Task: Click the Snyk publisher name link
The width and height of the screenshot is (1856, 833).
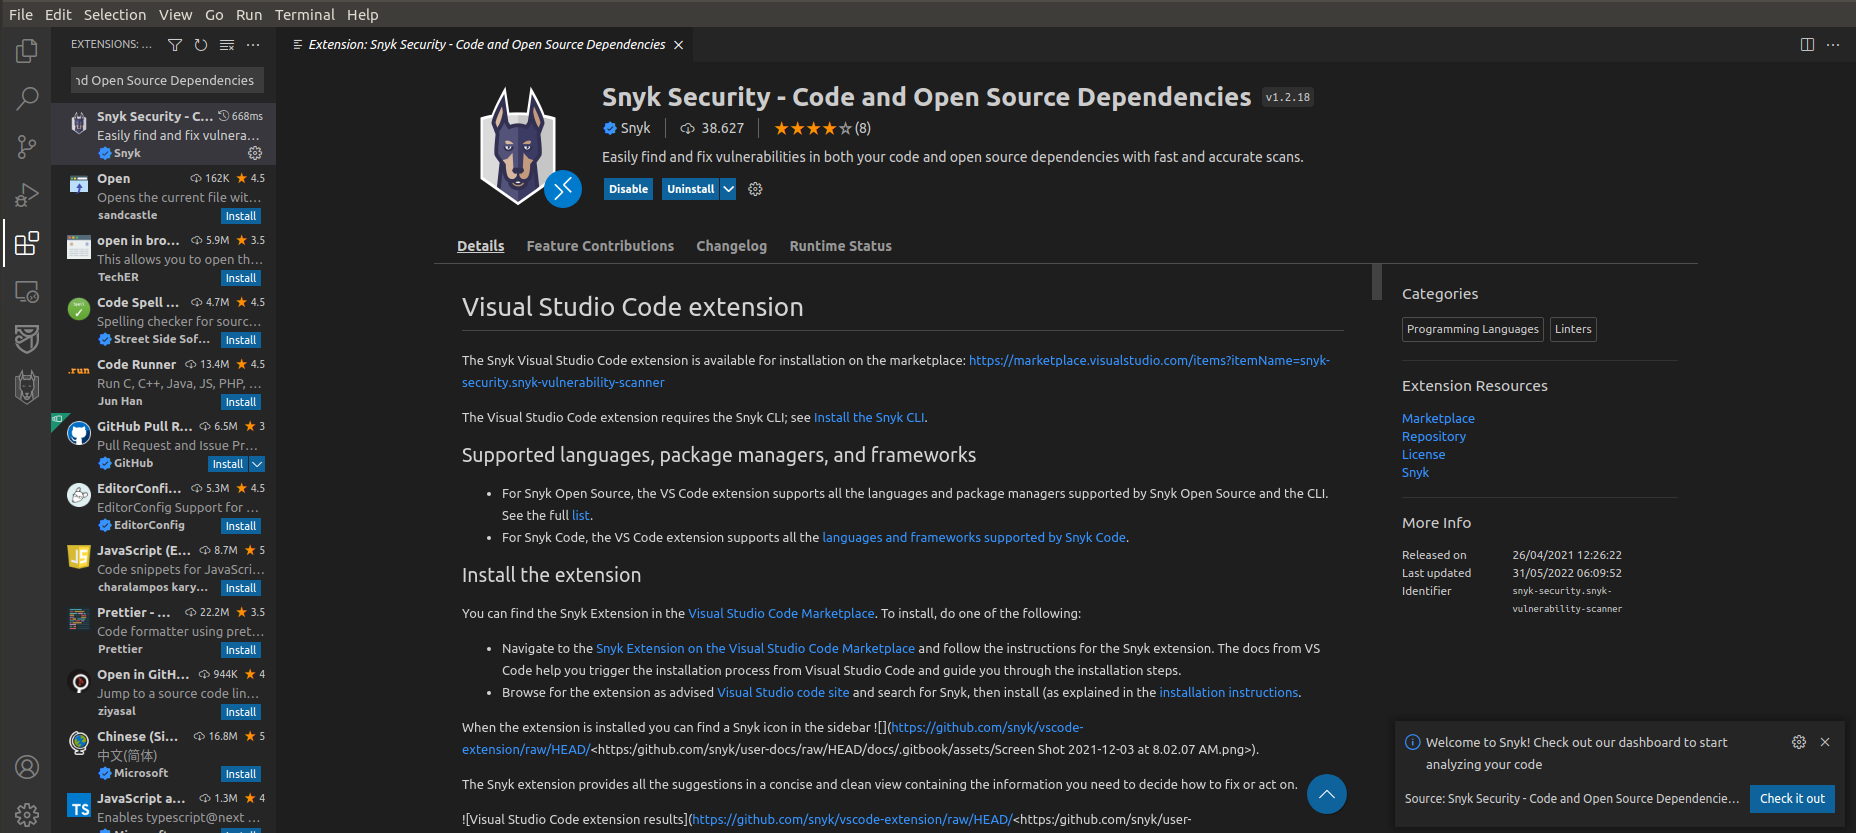Action: [635, 128]
